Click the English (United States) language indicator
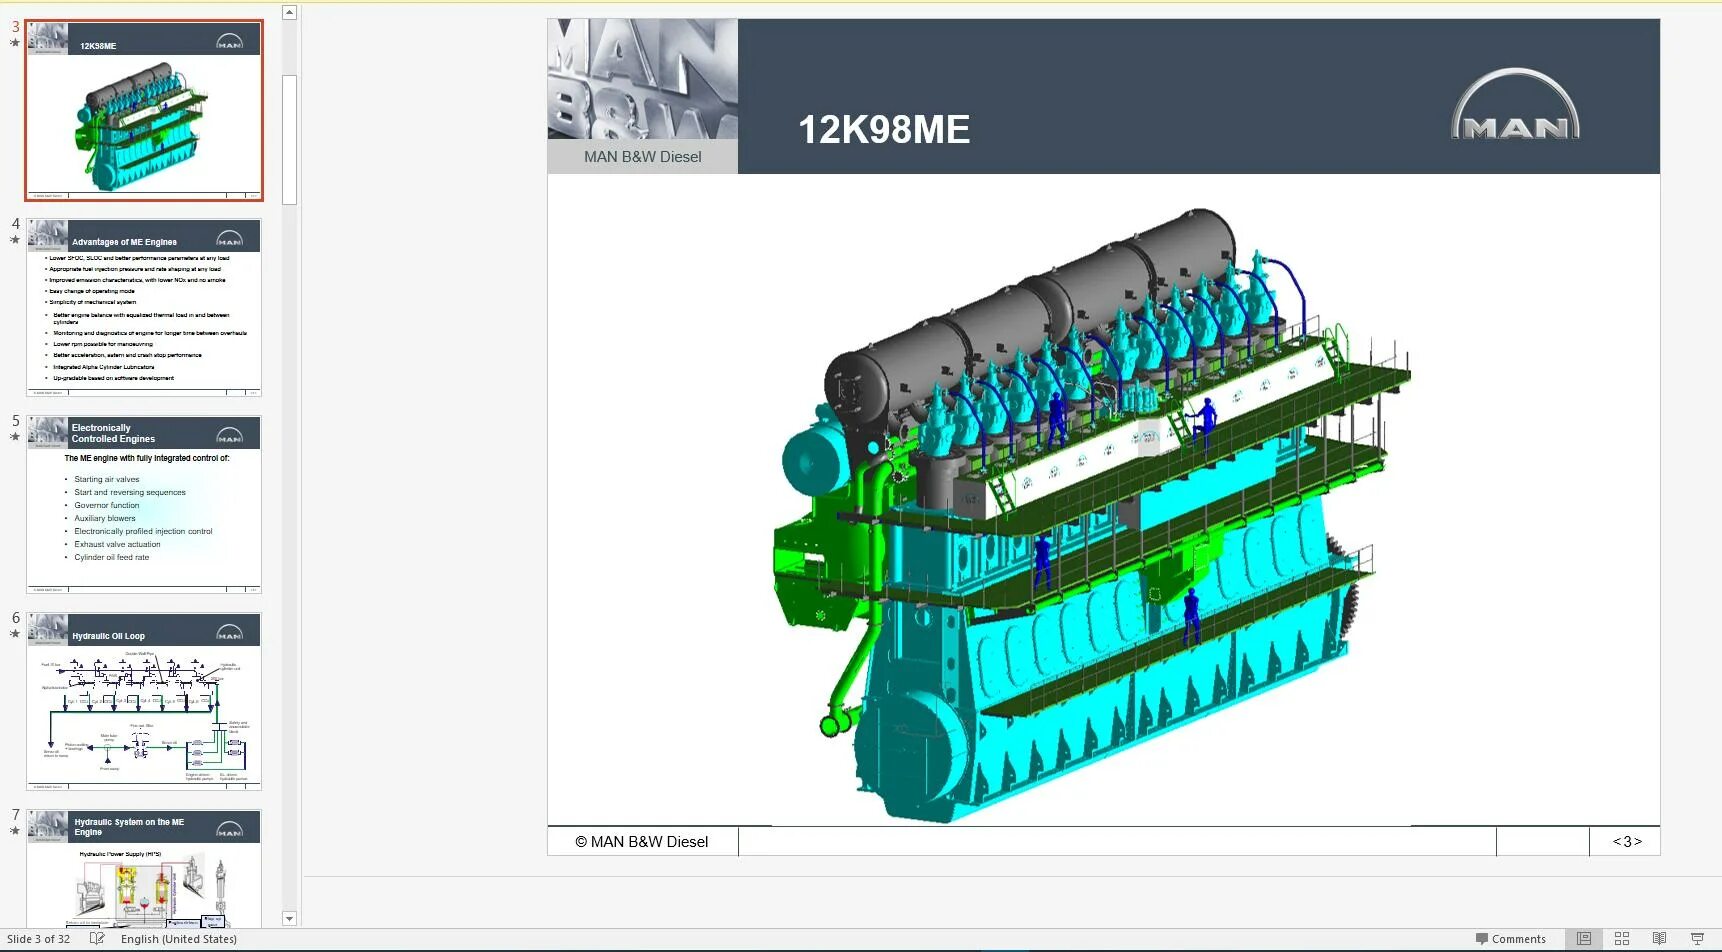 tap(179, 939)
